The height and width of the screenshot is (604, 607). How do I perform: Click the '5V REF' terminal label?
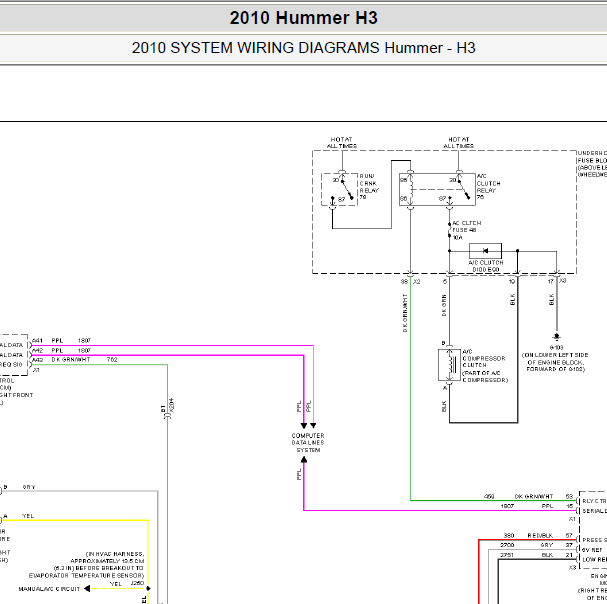(592, 550)
